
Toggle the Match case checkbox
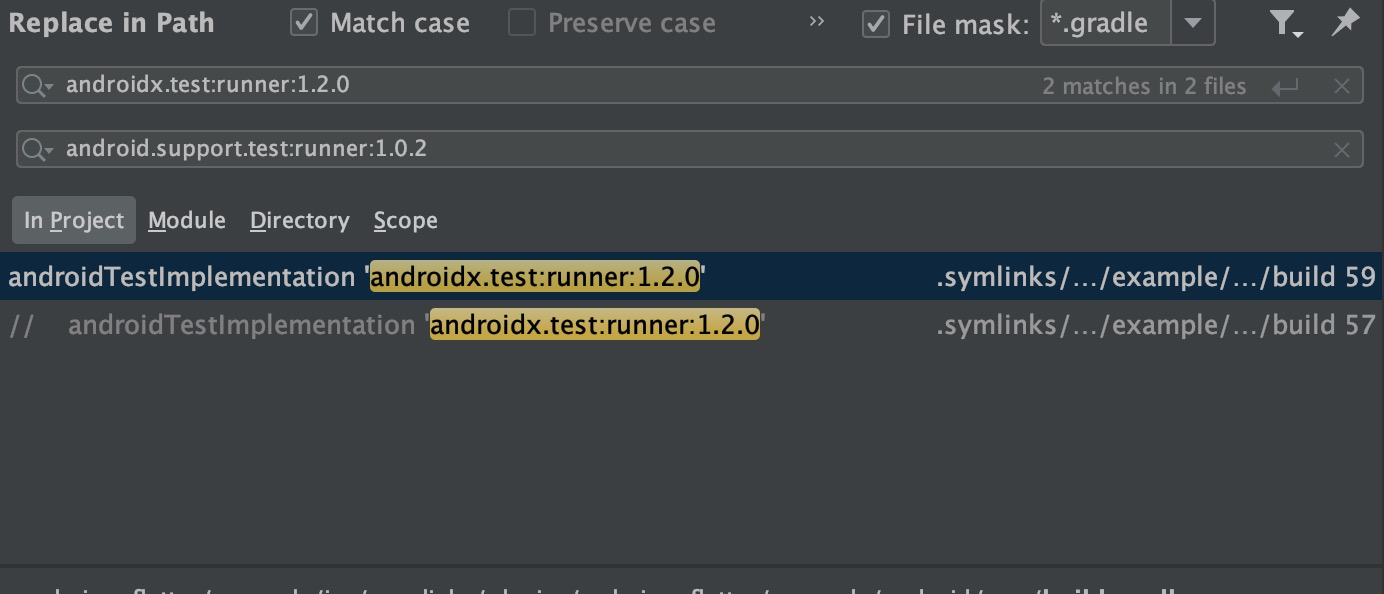point(304,23)
